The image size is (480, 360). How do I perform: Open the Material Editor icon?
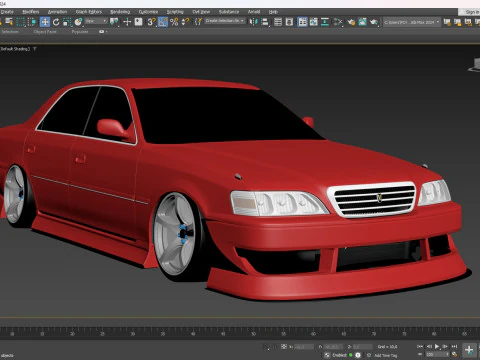338,22
